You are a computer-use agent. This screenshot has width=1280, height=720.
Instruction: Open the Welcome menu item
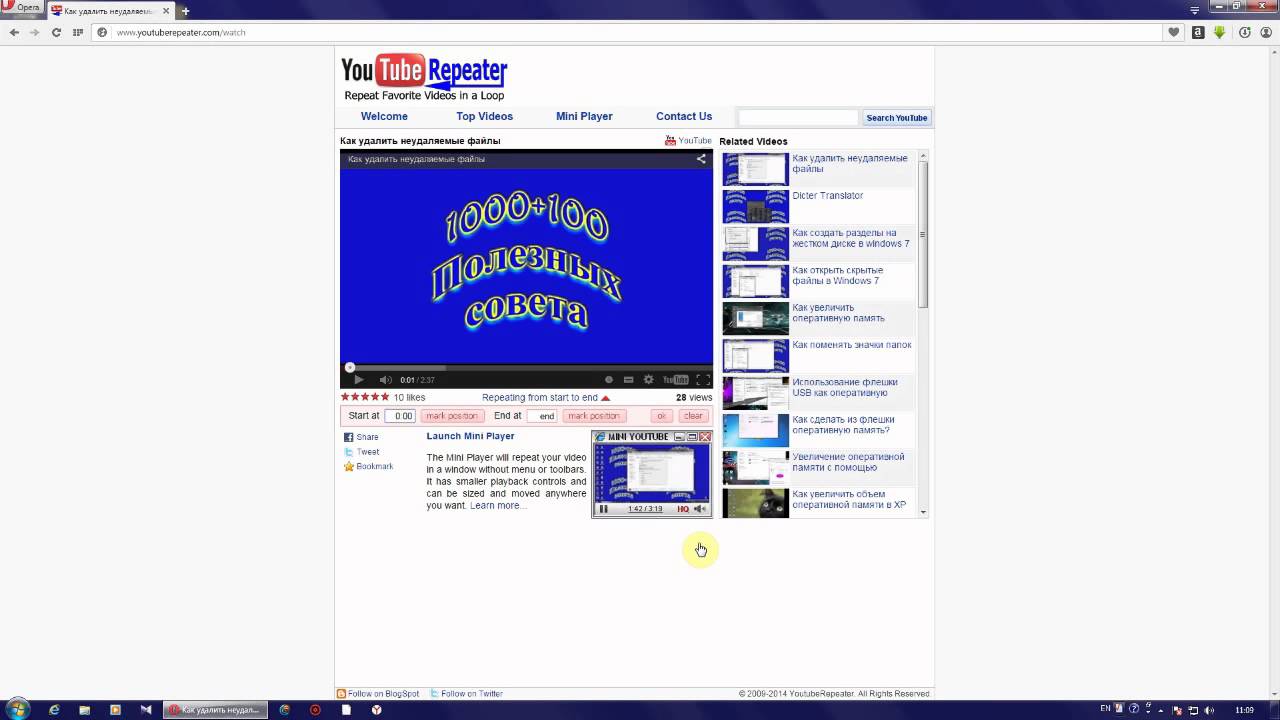pos(384,116)
